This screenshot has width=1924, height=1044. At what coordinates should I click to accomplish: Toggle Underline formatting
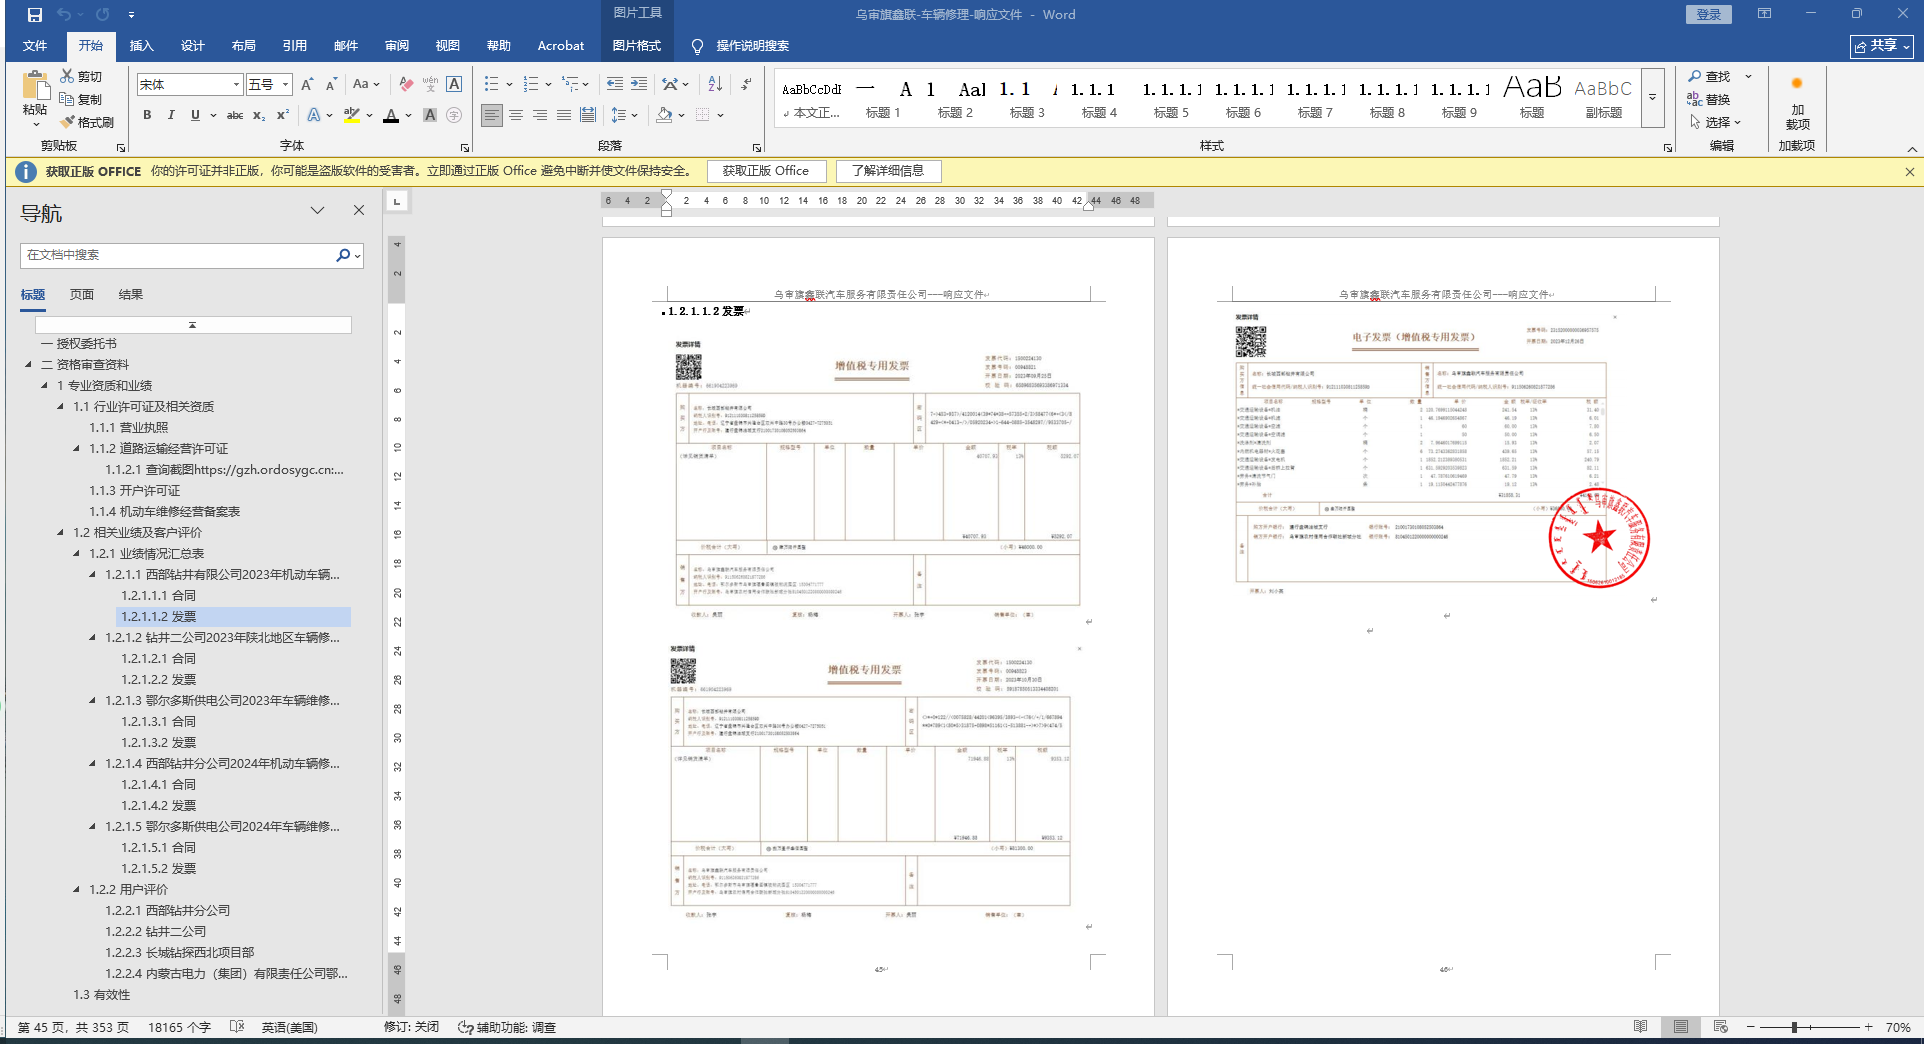tap(195, 116)
